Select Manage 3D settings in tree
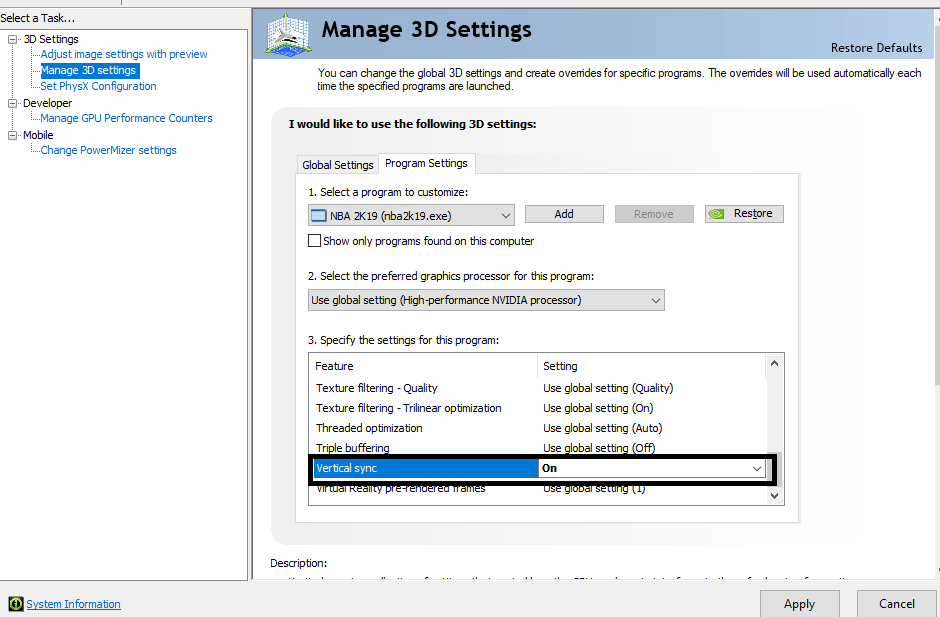The height and width of the screenshot is (617, 940). point(89,70)
